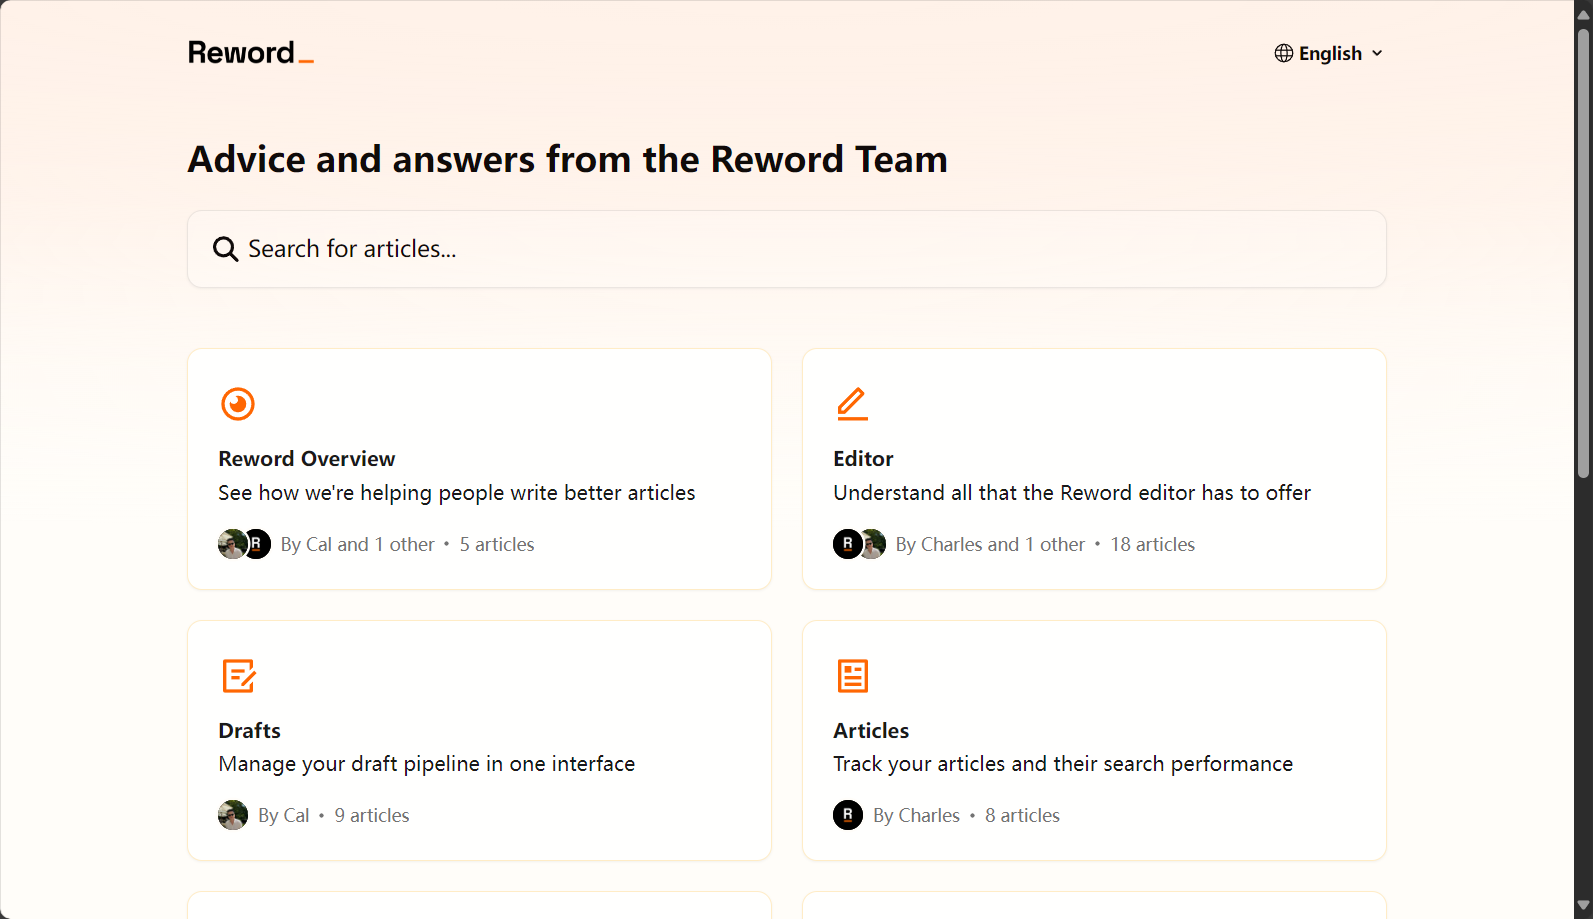Click Cal's avatar in the Drafts card

233,815
